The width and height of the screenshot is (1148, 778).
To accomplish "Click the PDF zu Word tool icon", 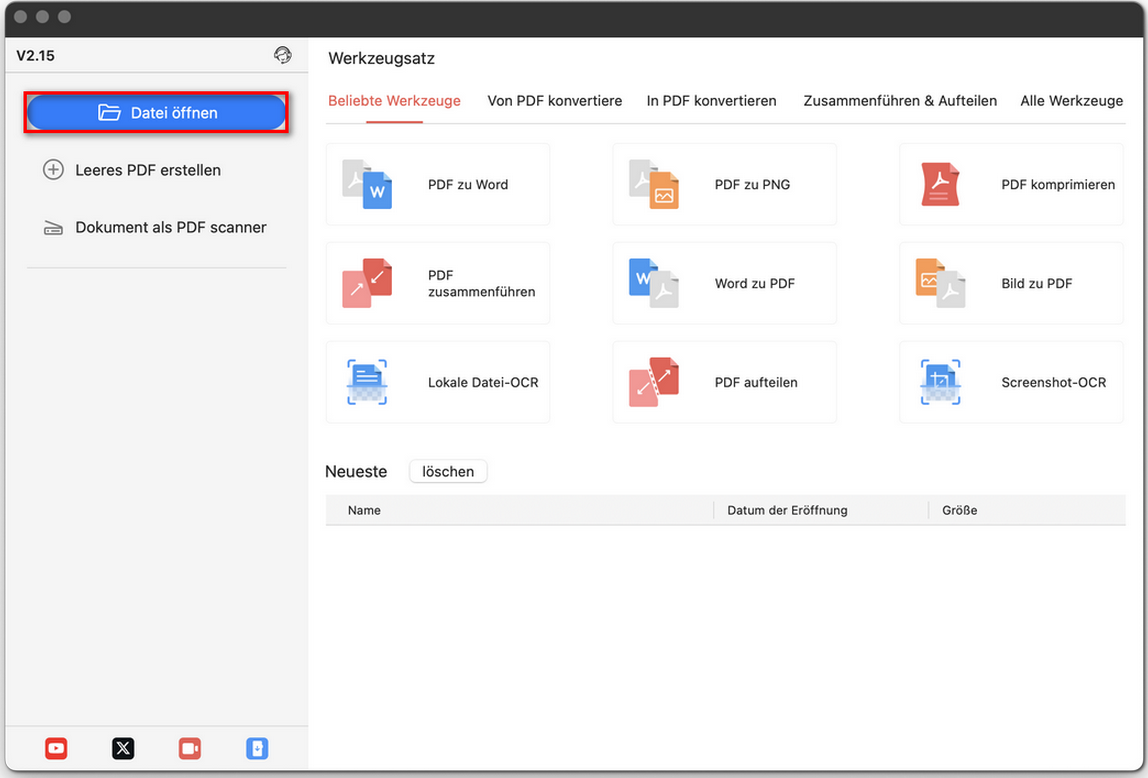I will [x=367, y=184].
